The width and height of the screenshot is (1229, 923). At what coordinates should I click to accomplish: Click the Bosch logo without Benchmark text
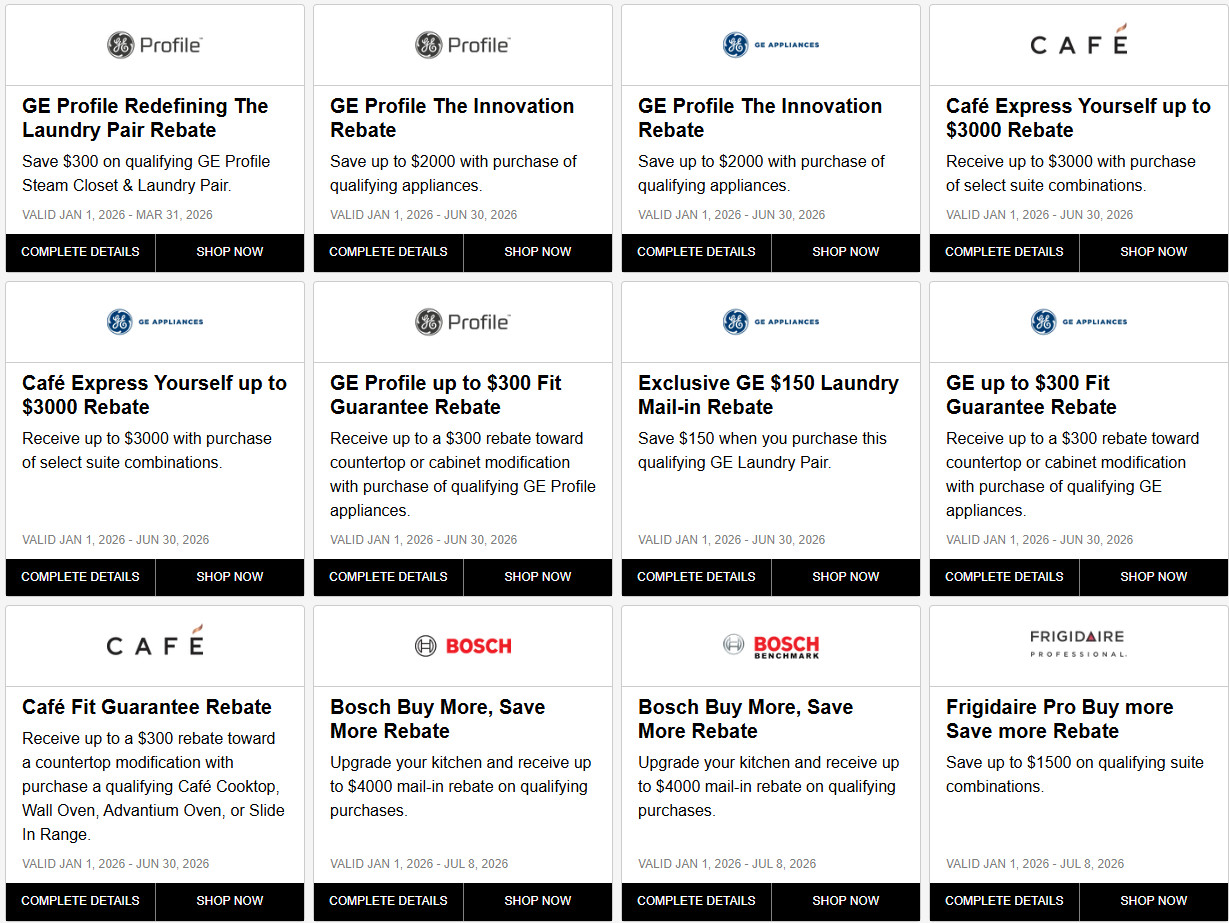pyautogui.click(x=463, y=646)
